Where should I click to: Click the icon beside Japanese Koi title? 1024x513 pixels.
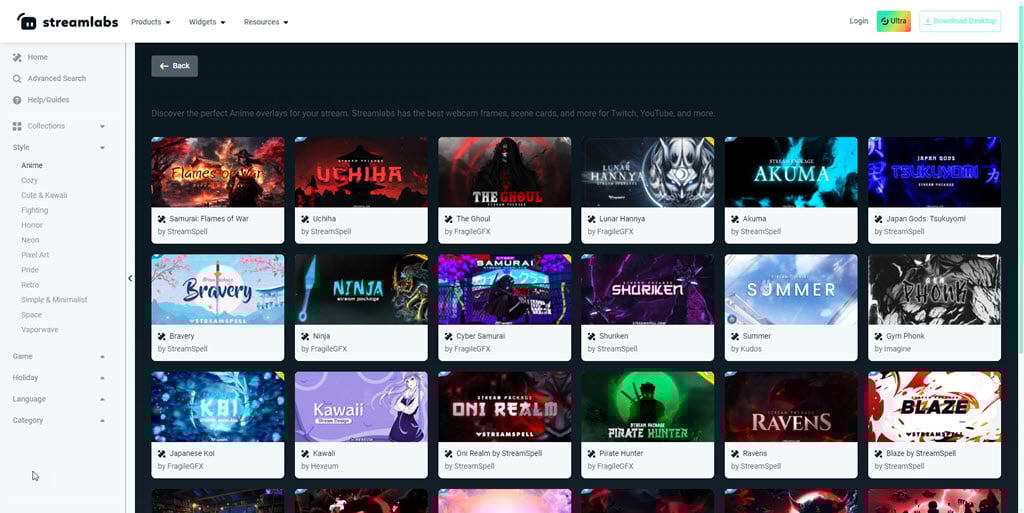tap(162, 454)
